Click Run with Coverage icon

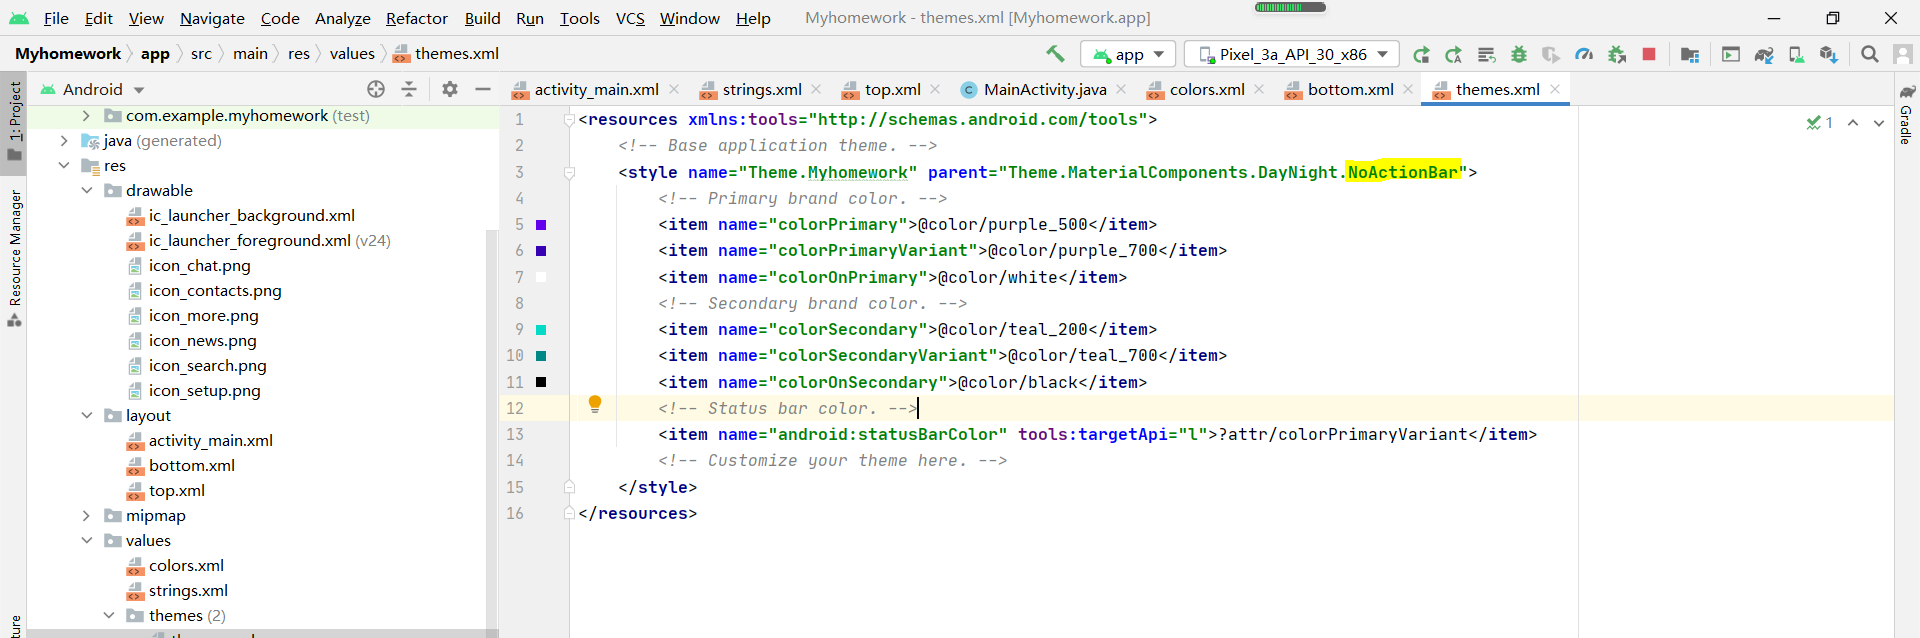tap(1551, 54)
